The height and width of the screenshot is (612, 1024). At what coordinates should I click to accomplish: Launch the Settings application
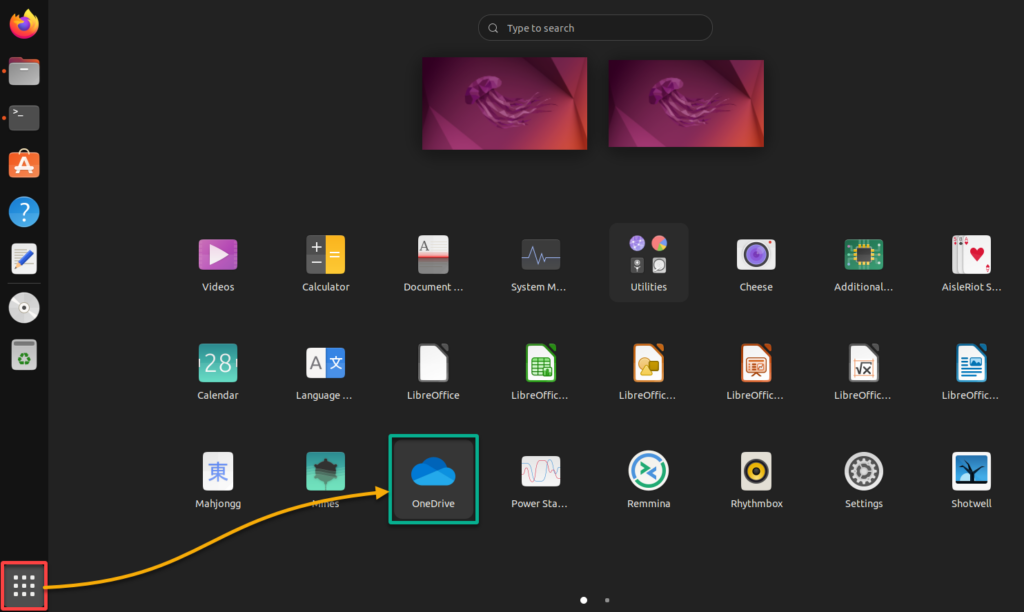pyautogui.click(x=863, y=470)
